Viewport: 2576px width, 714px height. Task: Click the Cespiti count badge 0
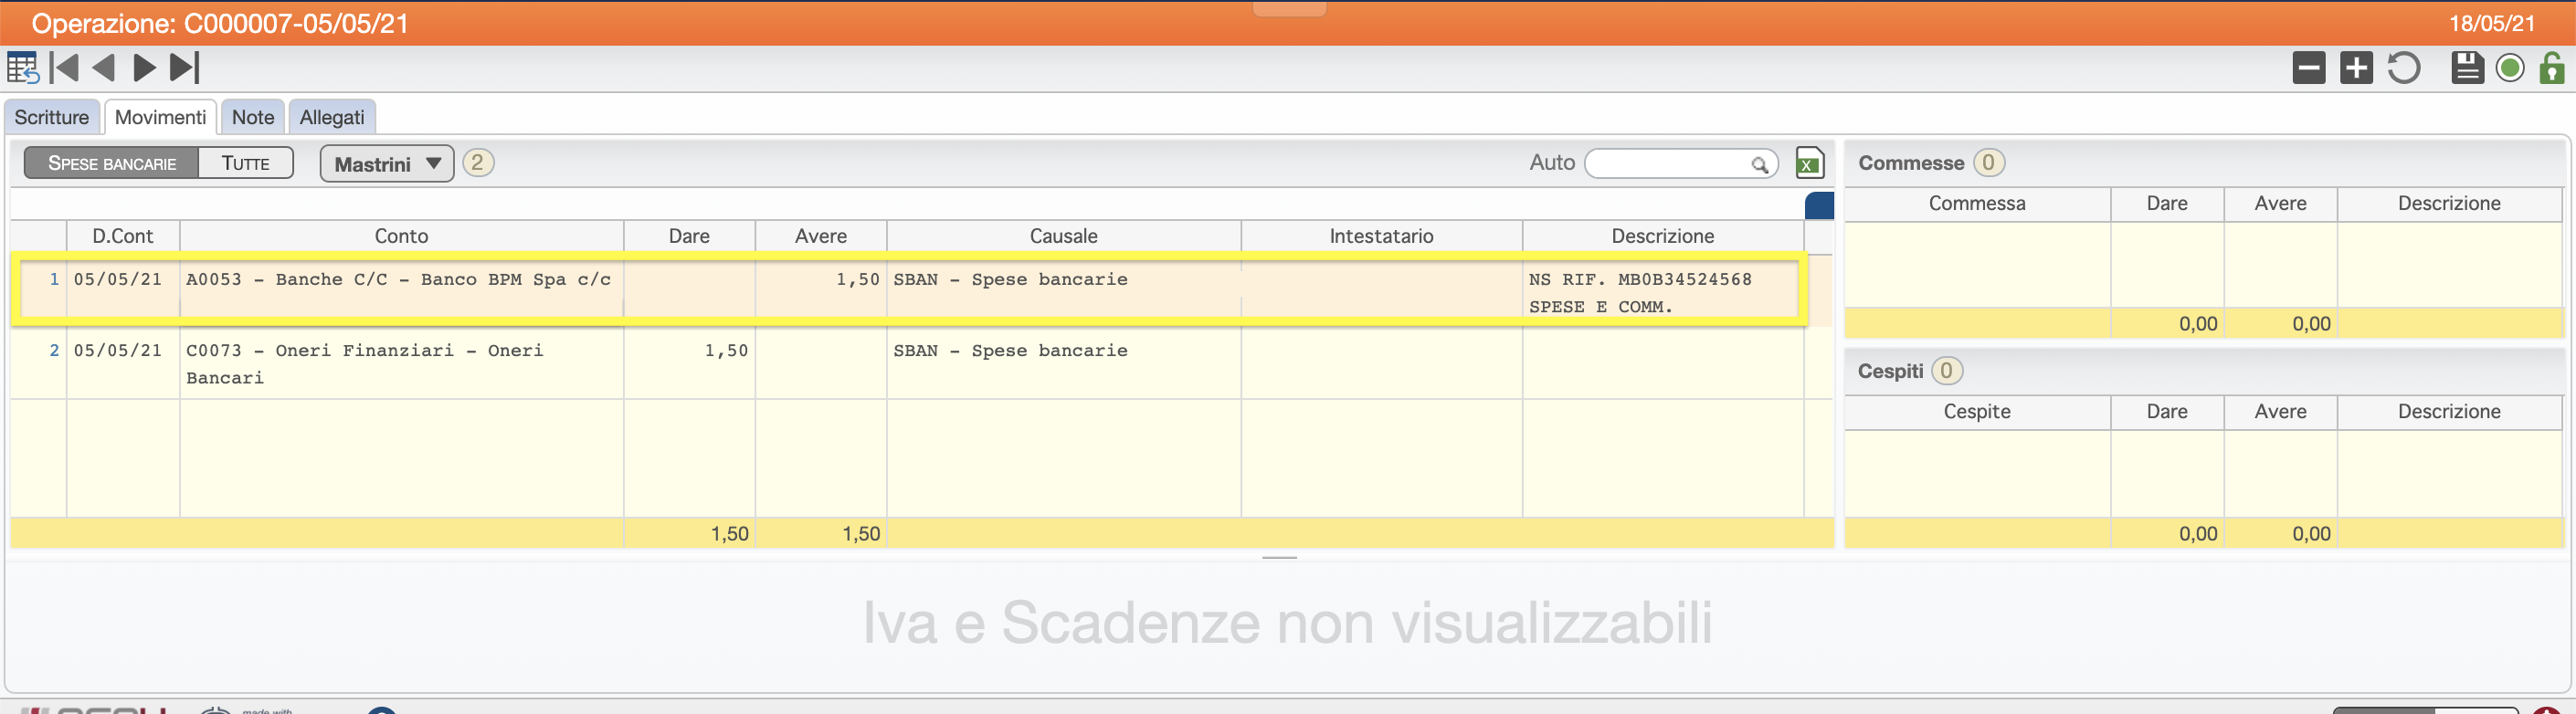pyautogui.click(x=1946, y=371)
